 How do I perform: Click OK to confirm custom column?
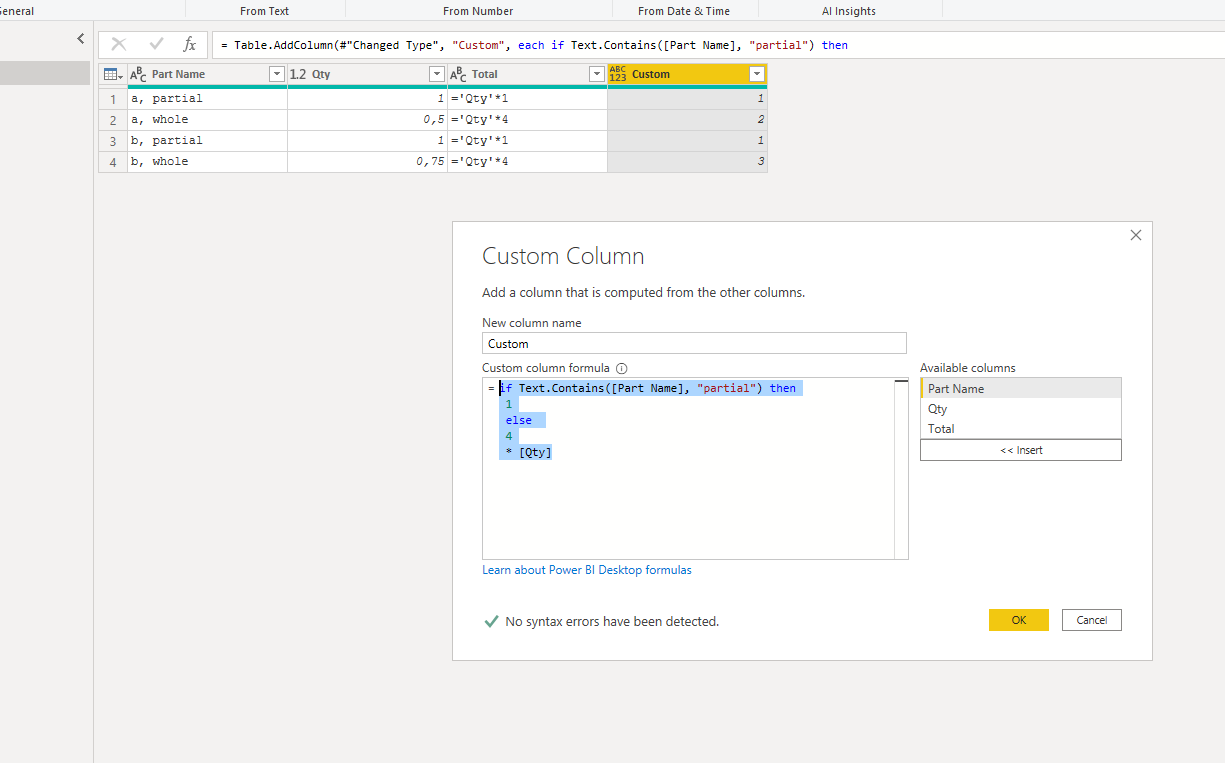tap(1019, 620)
